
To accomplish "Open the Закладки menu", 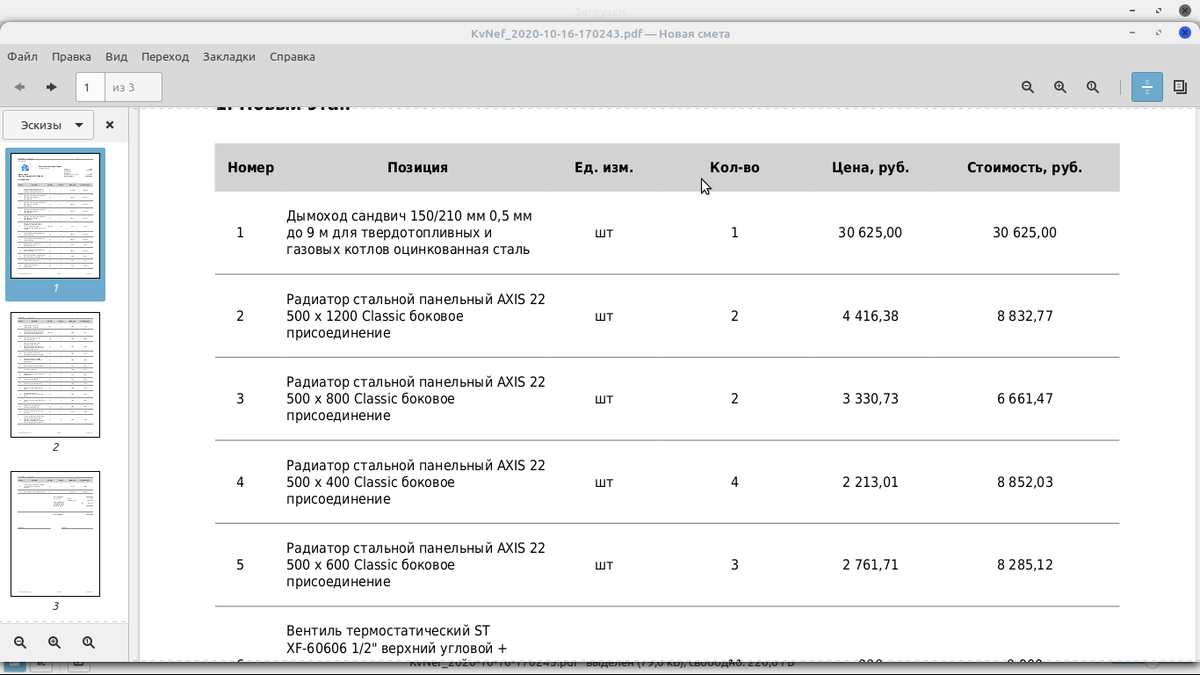I will point(229,57).
